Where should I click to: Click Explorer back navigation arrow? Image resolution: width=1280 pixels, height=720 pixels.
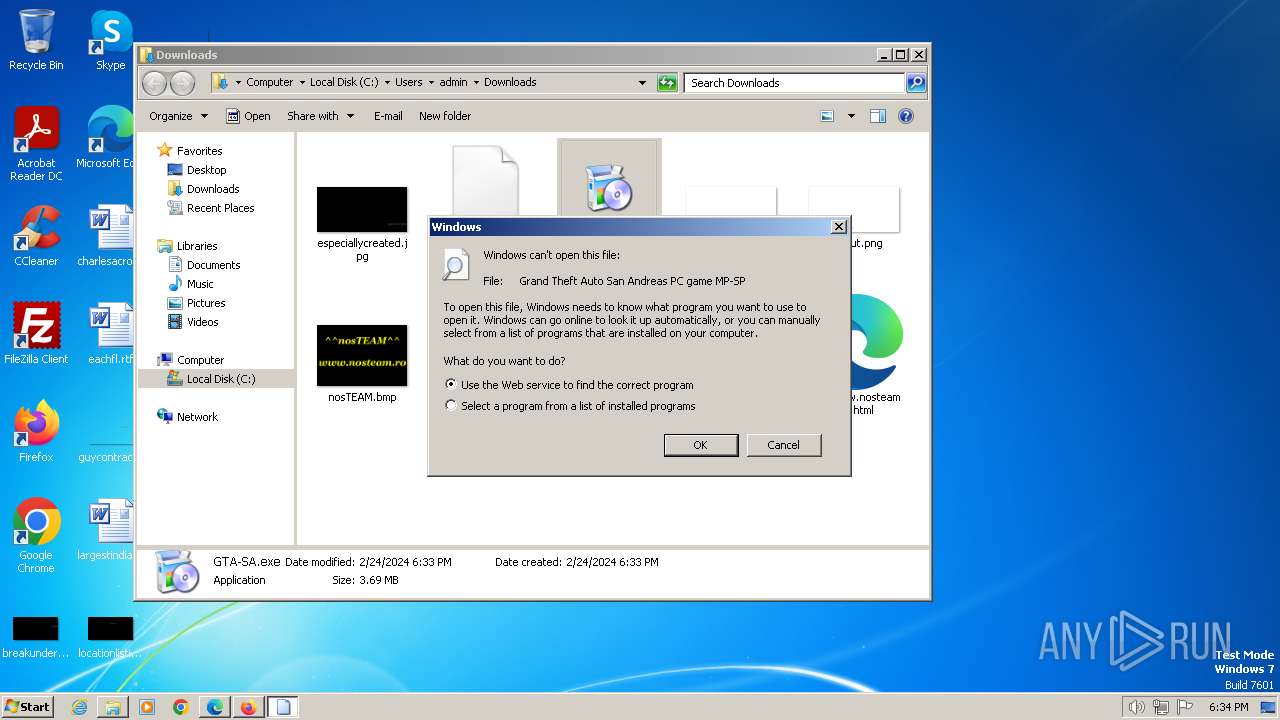pyautogui.click(x=154, y=83)
